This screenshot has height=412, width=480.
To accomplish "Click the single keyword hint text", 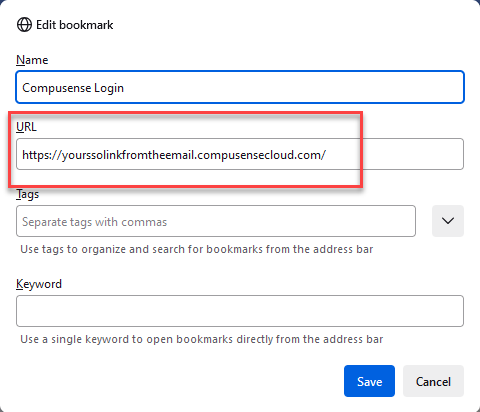I will tap(202, 339).
